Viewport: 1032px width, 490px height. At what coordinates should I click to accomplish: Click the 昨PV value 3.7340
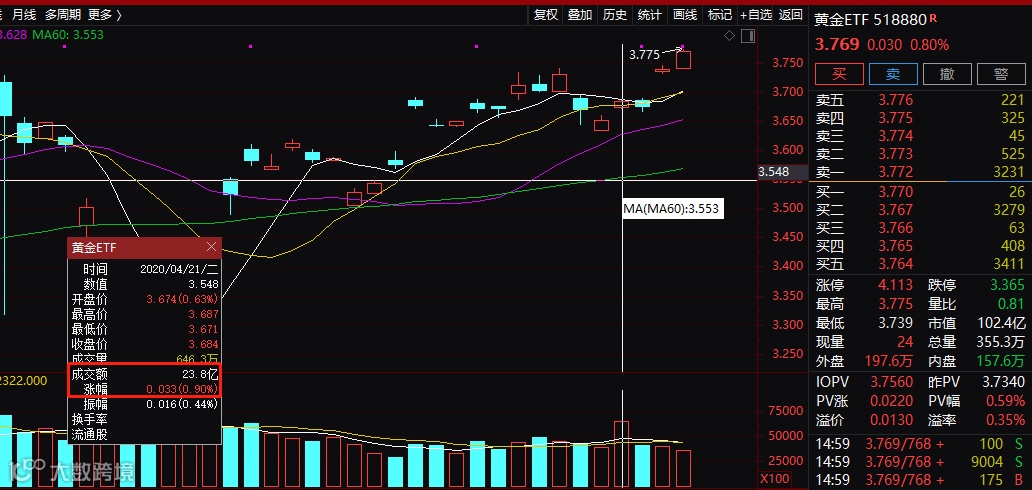click(x=1004, y=383)
